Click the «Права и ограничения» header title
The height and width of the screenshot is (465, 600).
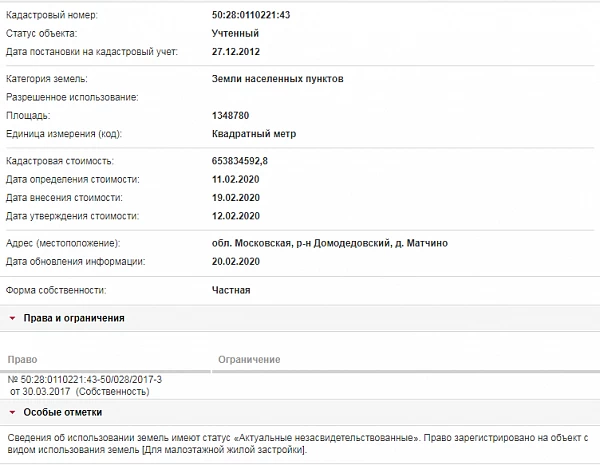pyautogui.click(x=73, y=318)
